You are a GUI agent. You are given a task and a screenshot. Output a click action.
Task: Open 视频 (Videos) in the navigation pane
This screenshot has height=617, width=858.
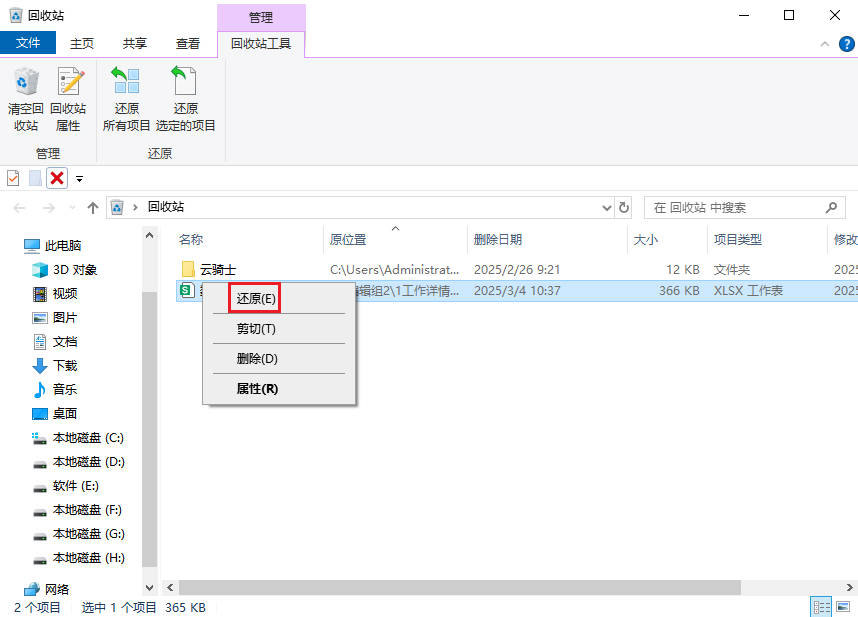tap(55, 294)
